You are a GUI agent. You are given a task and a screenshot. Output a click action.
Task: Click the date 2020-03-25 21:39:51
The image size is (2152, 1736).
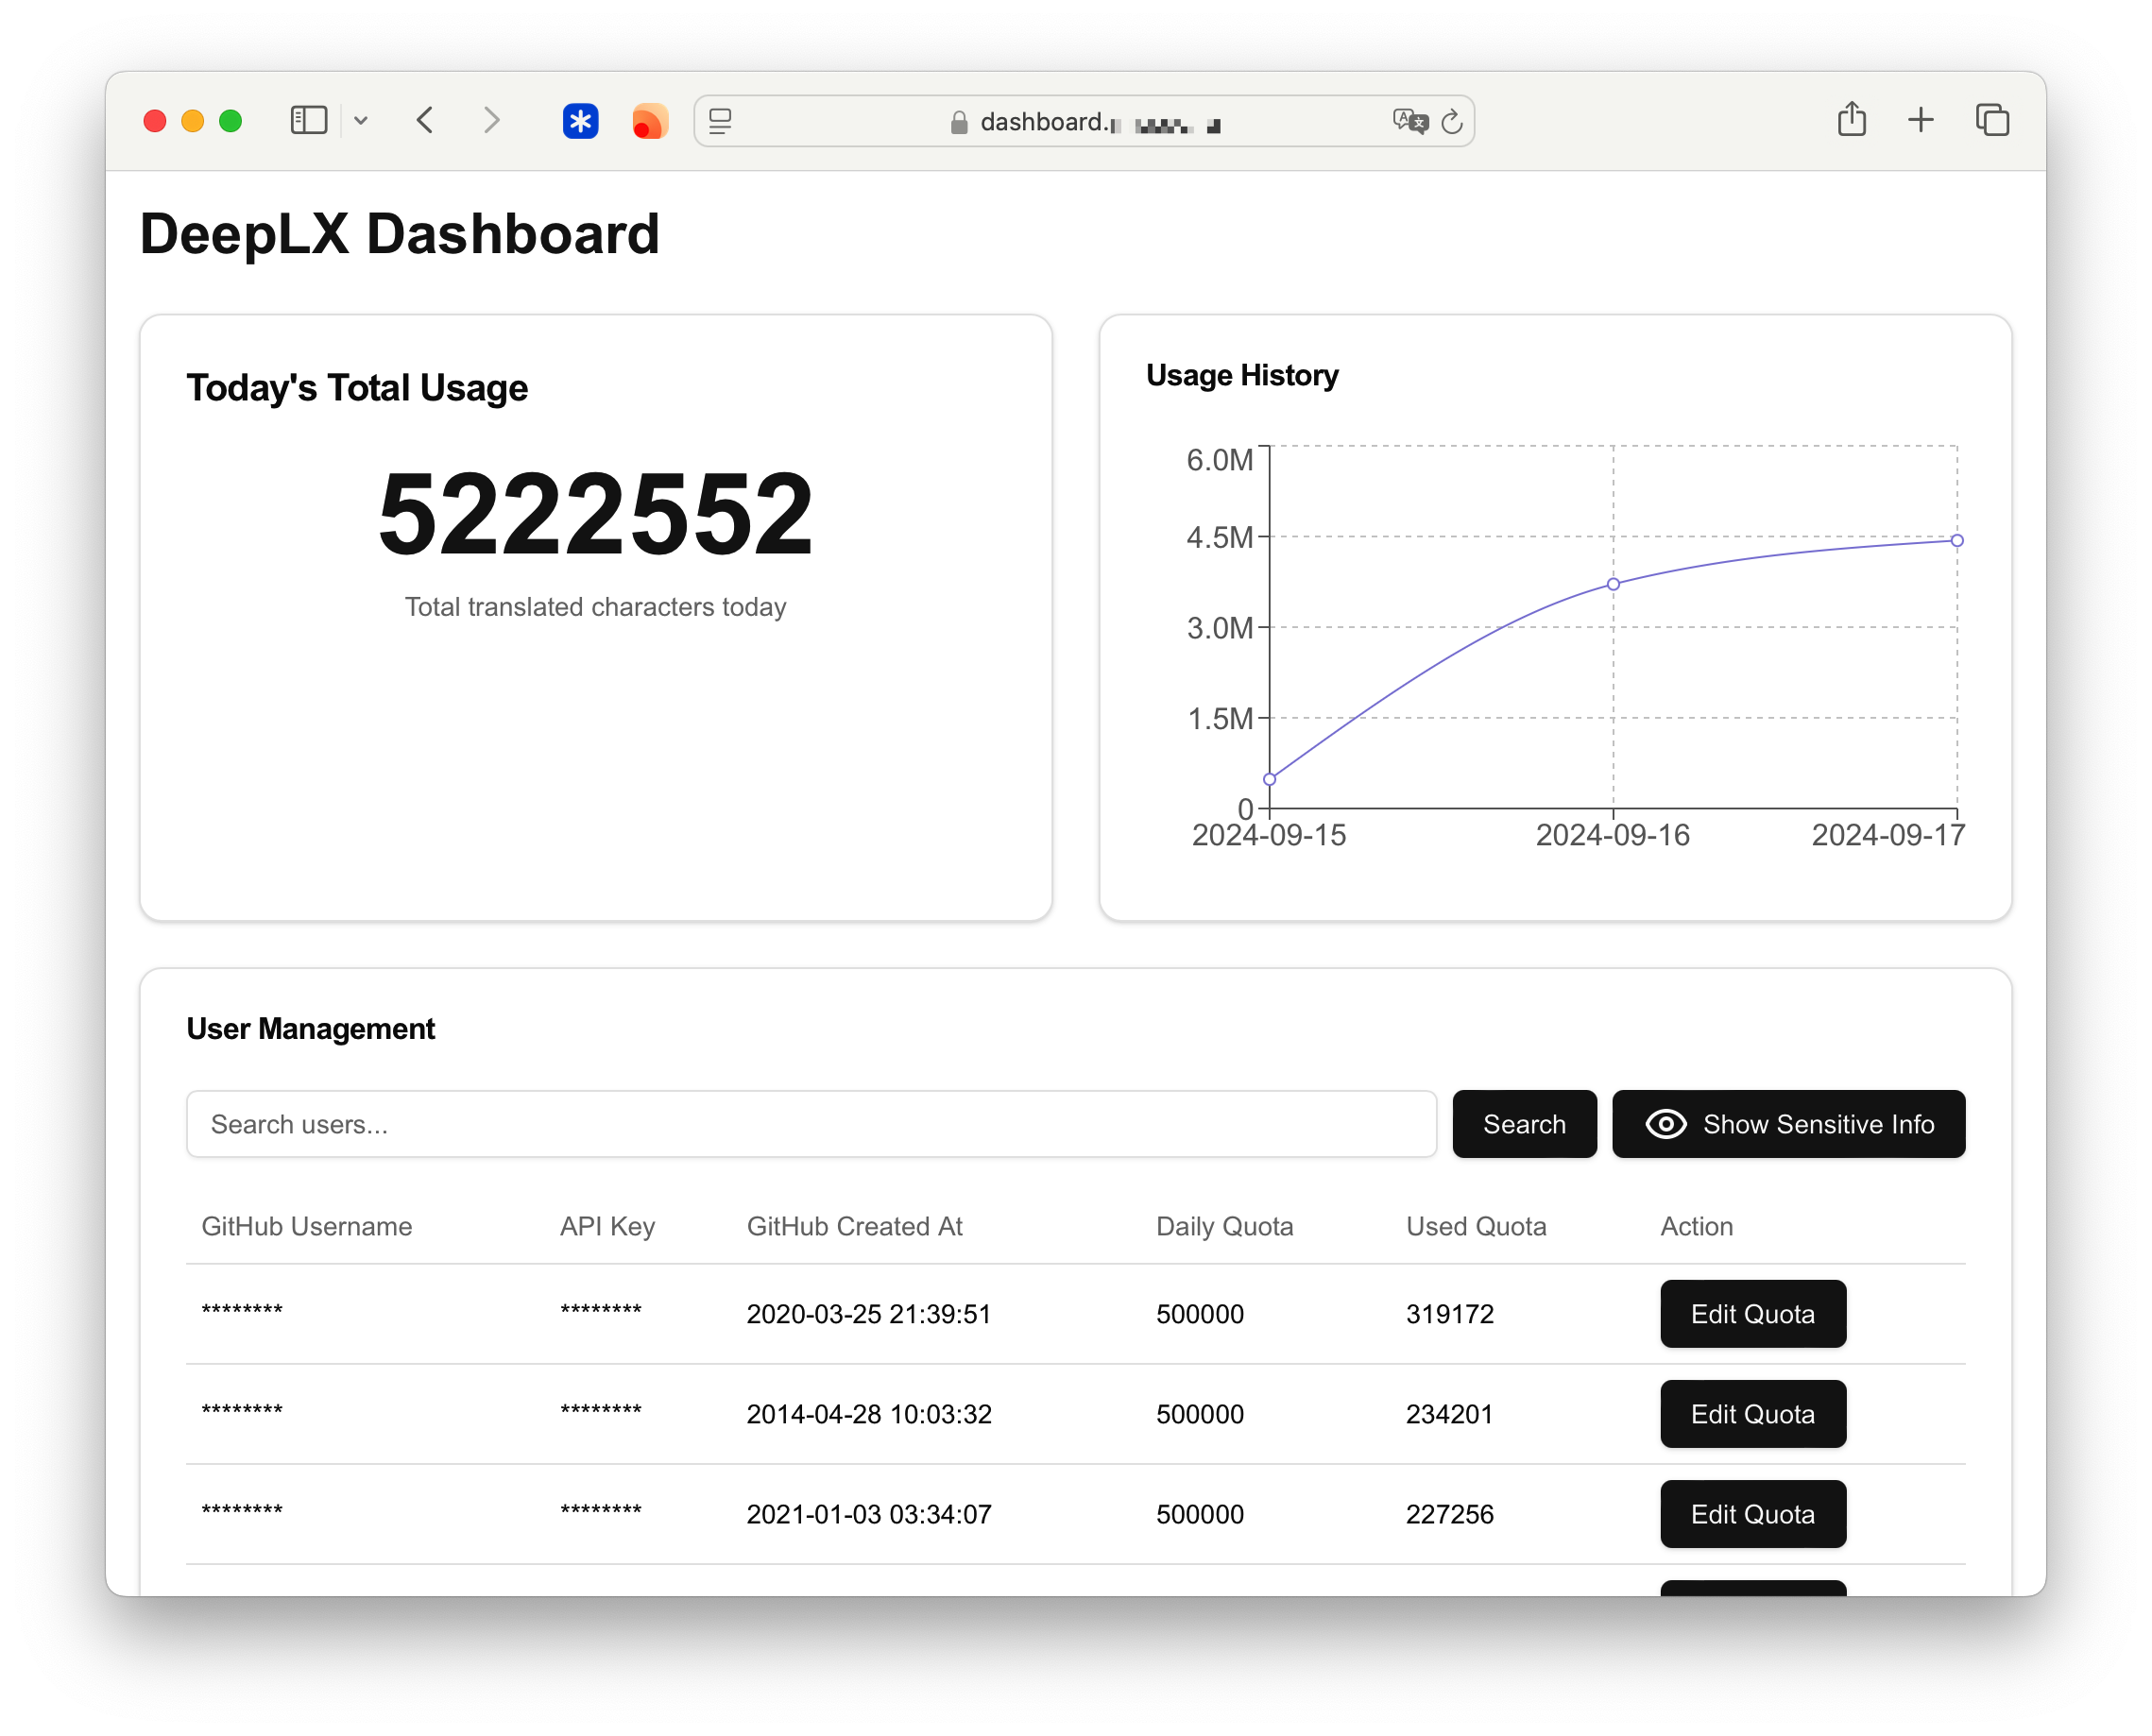pos(869,1314)
